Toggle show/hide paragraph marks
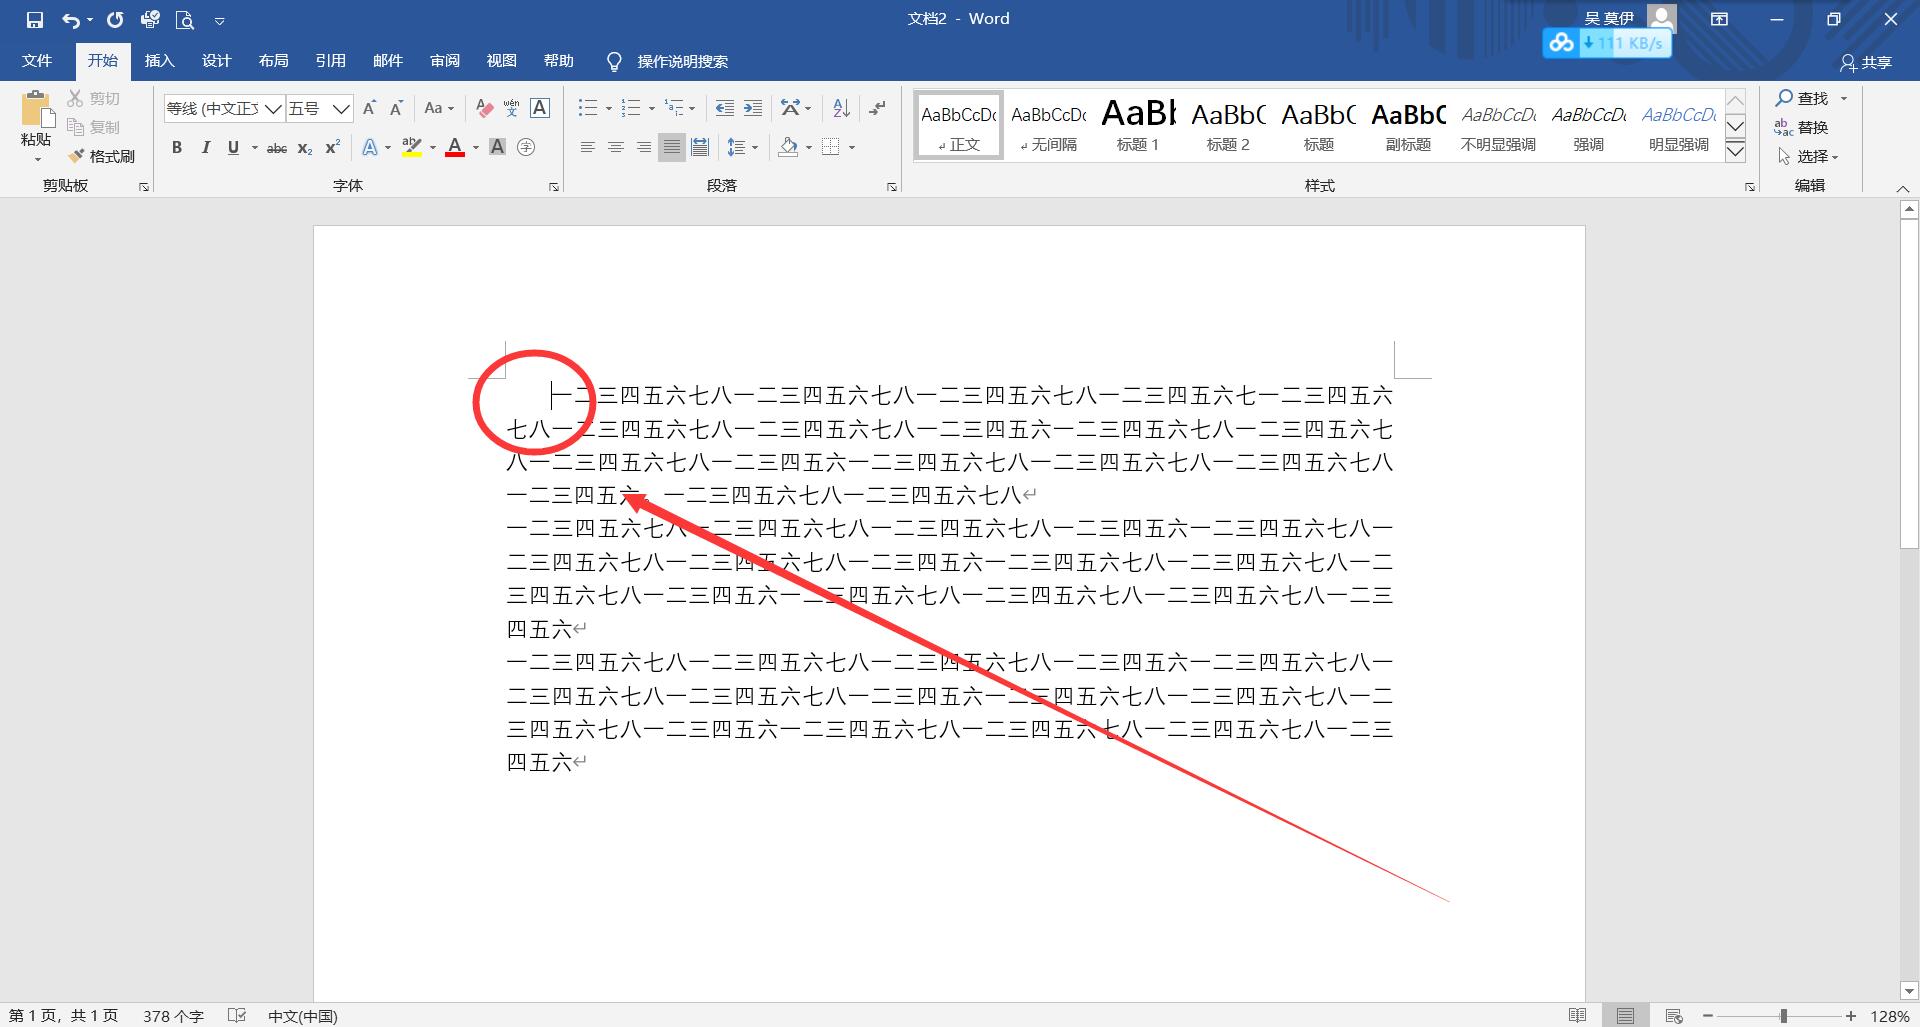This screenshot has height=1027, width=1920. pyautogui.click(x=877, y=108)
